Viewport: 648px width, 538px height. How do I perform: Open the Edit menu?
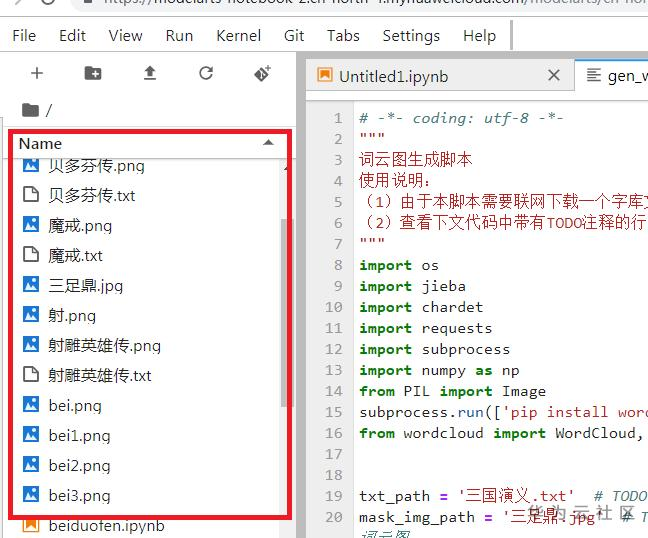click(x=72, y=36)
